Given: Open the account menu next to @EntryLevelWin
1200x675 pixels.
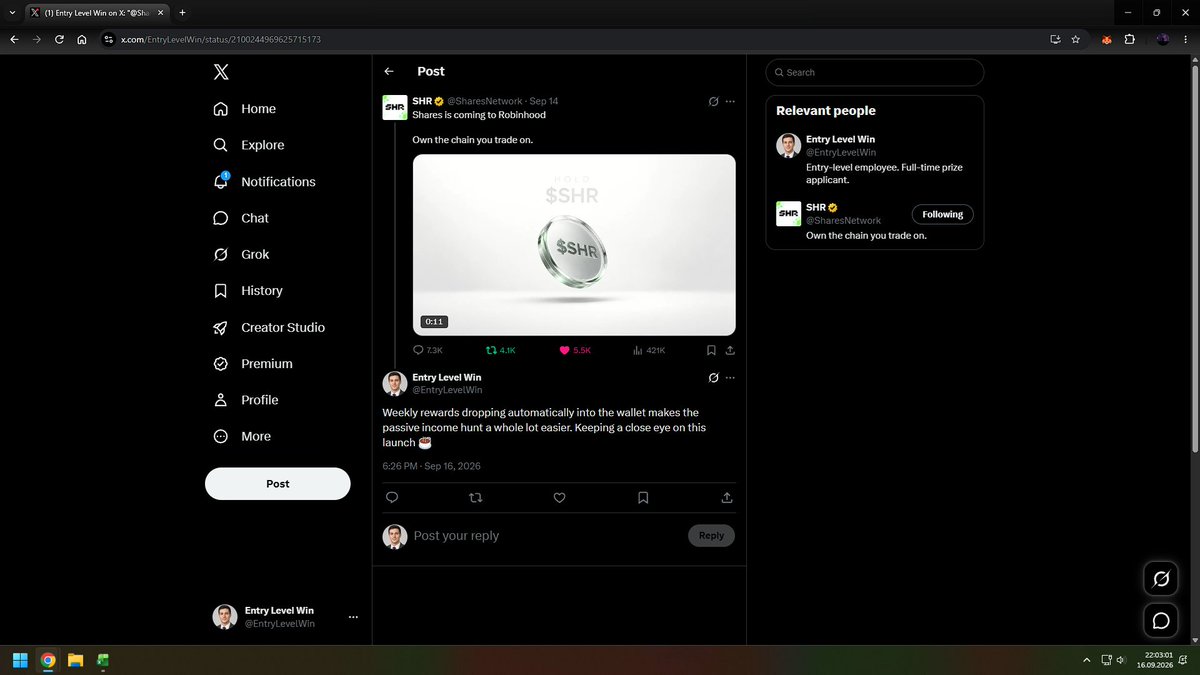Looking at the screenshot, I should tap(353, 617).
